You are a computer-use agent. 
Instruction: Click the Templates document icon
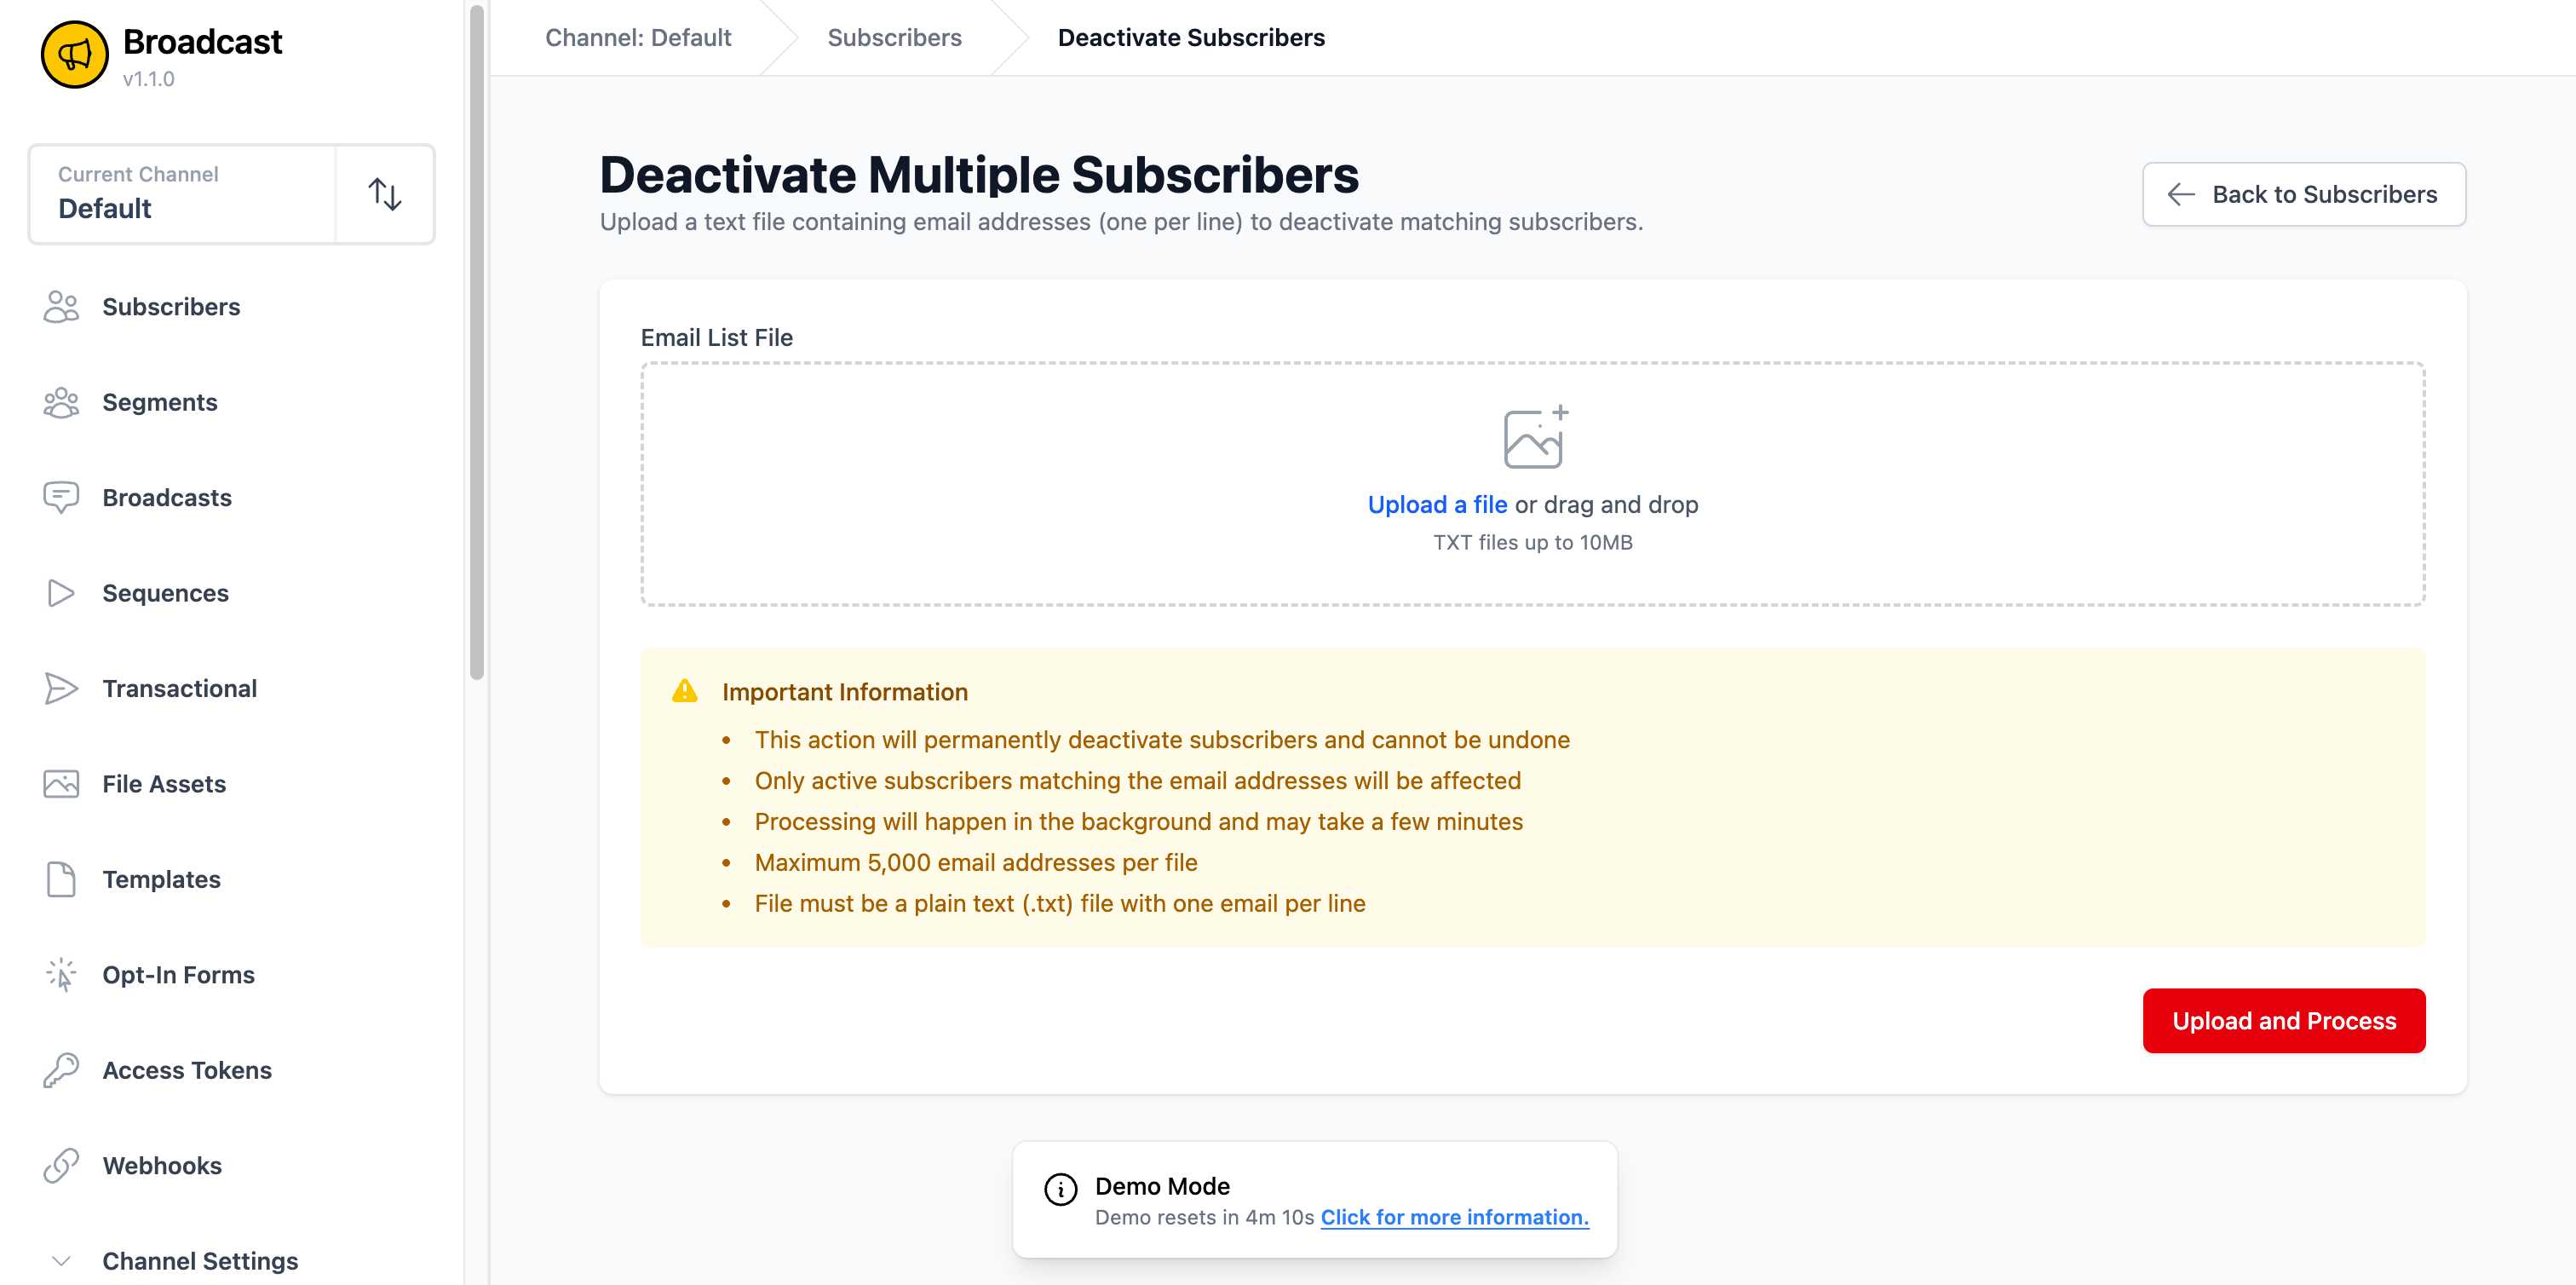(x=61, y=880)
